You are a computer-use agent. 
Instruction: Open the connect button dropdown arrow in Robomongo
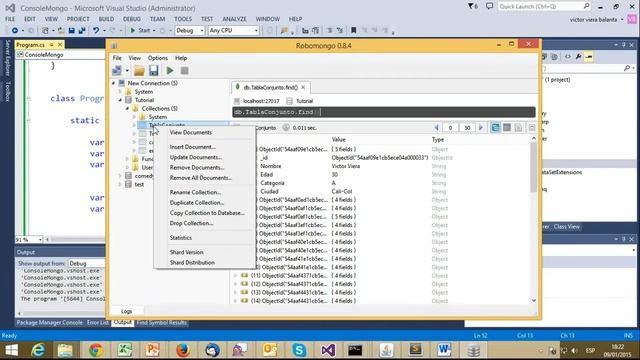pyautogui.click(x=127, y=71)
